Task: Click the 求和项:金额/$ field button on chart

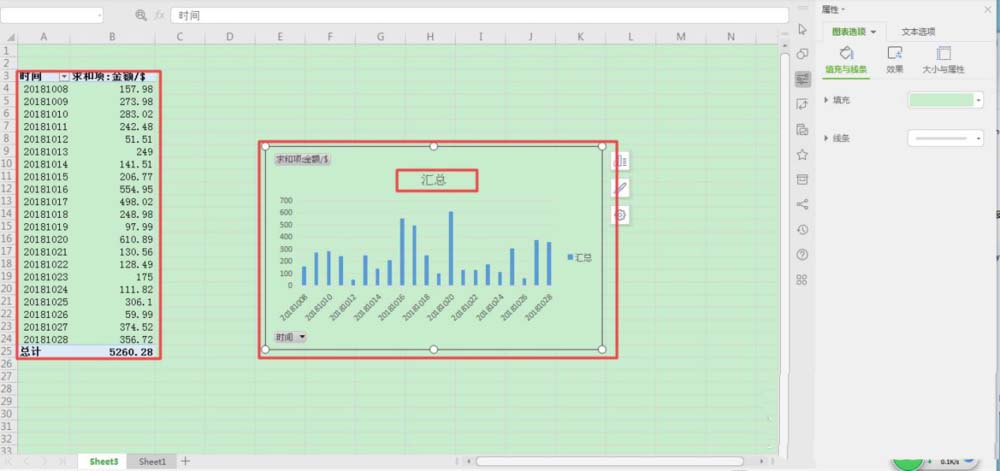Action: click(x=302, y=159)
